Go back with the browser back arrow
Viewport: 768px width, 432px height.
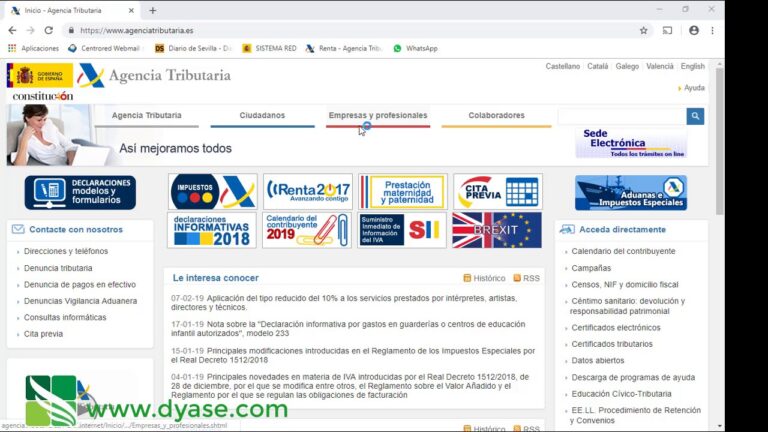(x=12, y=30)
